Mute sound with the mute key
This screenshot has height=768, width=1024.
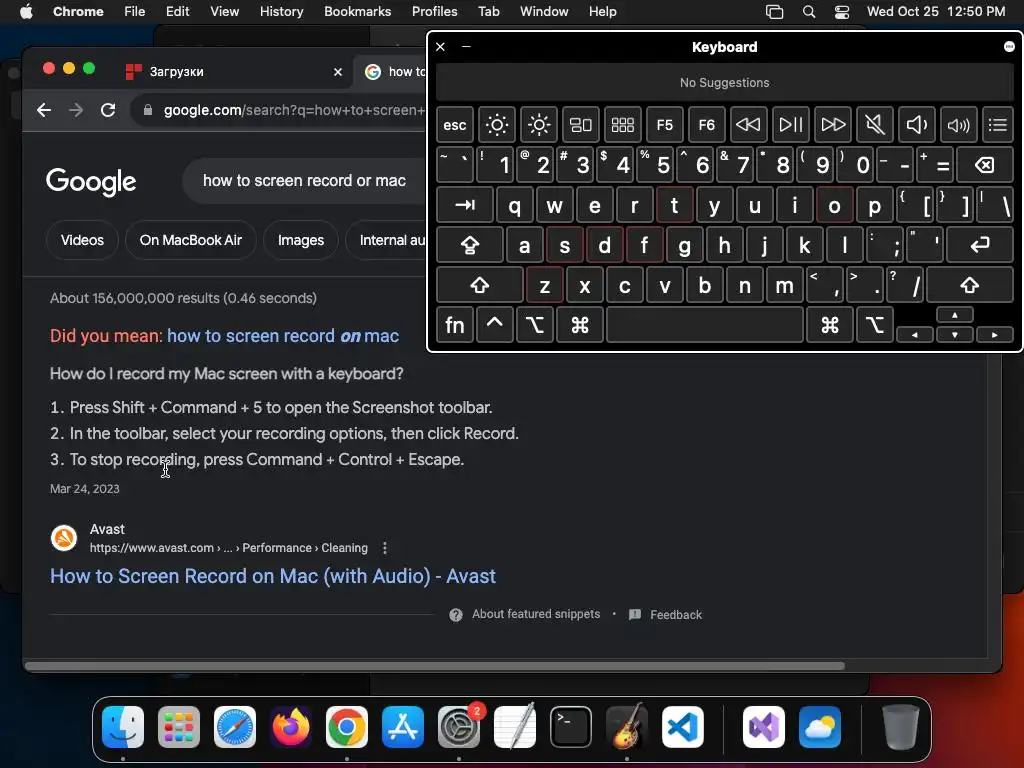(x=874, y=125)
